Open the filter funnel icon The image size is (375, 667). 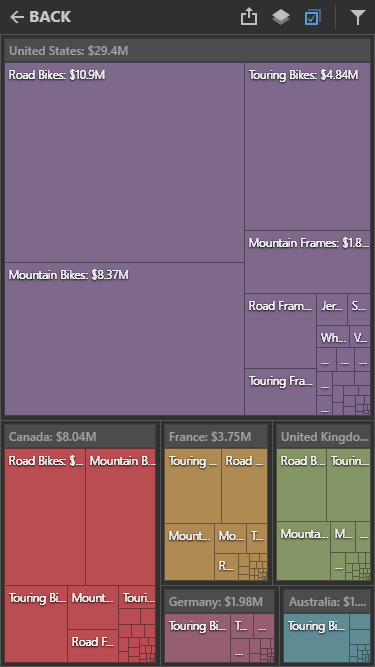click(358, 17)
